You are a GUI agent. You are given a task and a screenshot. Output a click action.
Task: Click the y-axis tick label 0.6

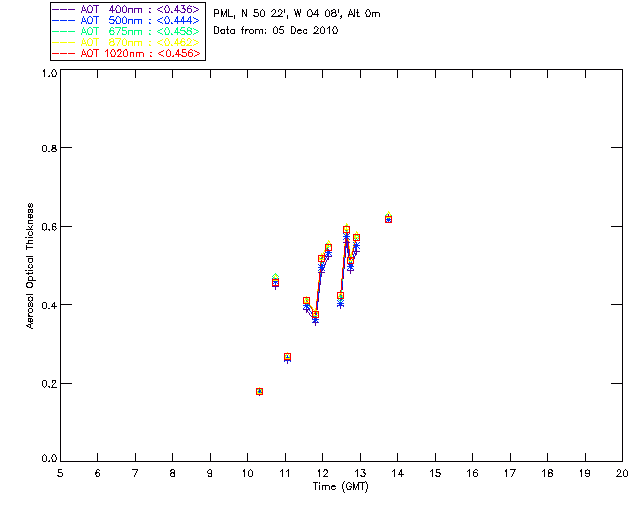point(49,227)
